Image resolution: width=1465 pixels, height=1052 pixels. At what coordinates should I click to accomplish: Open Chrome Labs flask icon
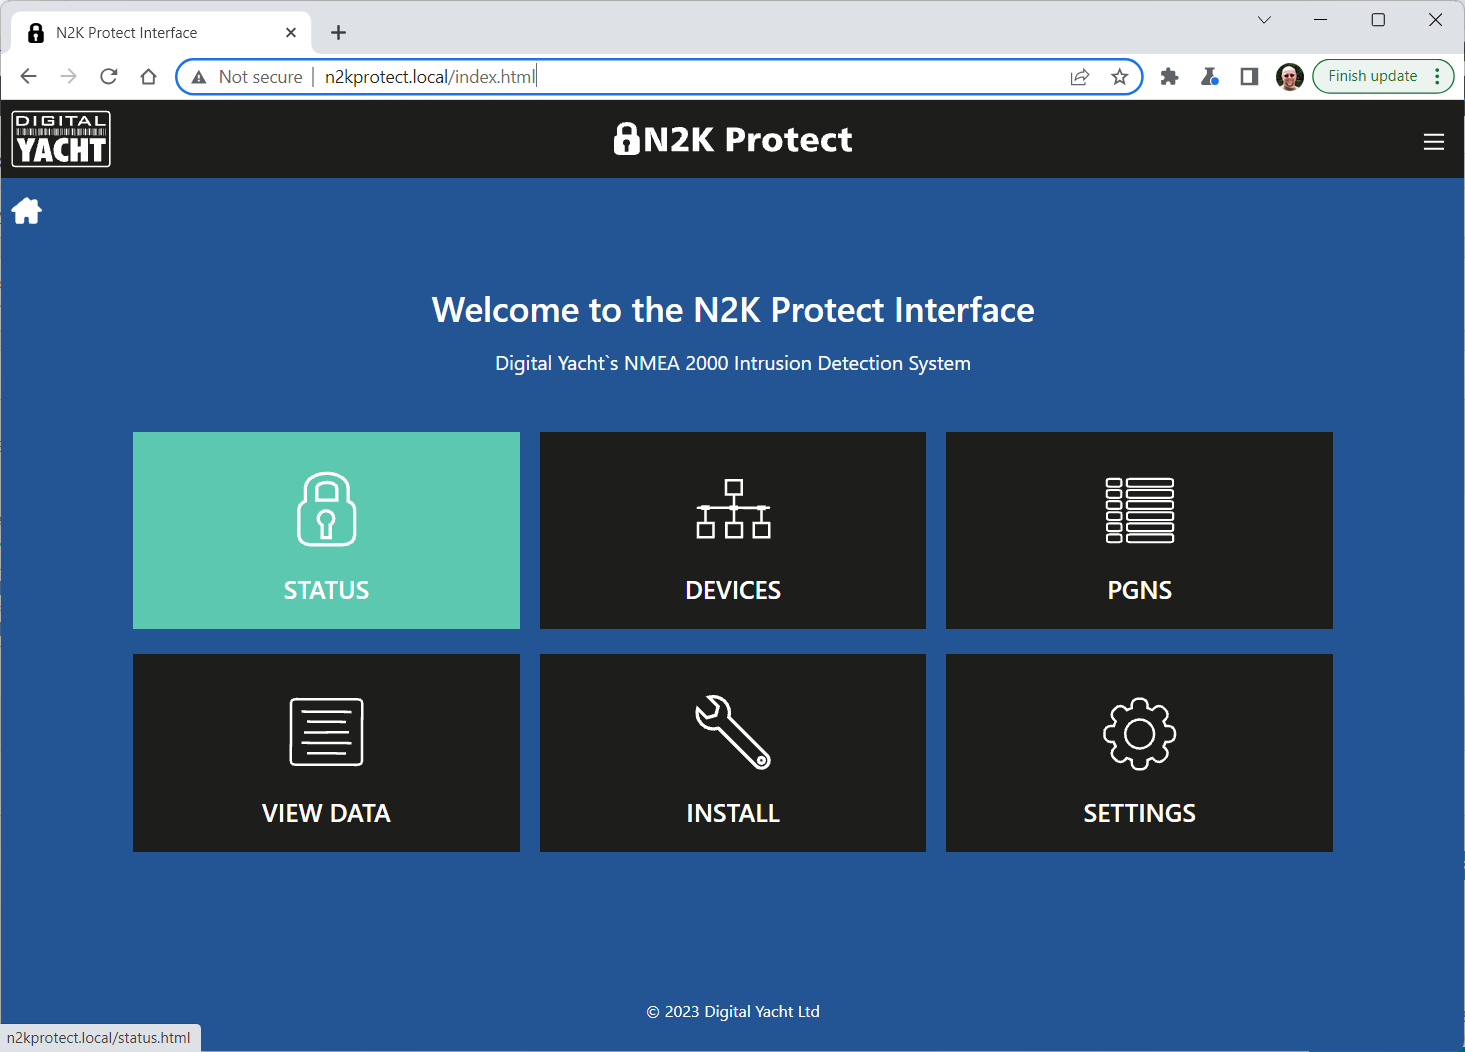1209,77
